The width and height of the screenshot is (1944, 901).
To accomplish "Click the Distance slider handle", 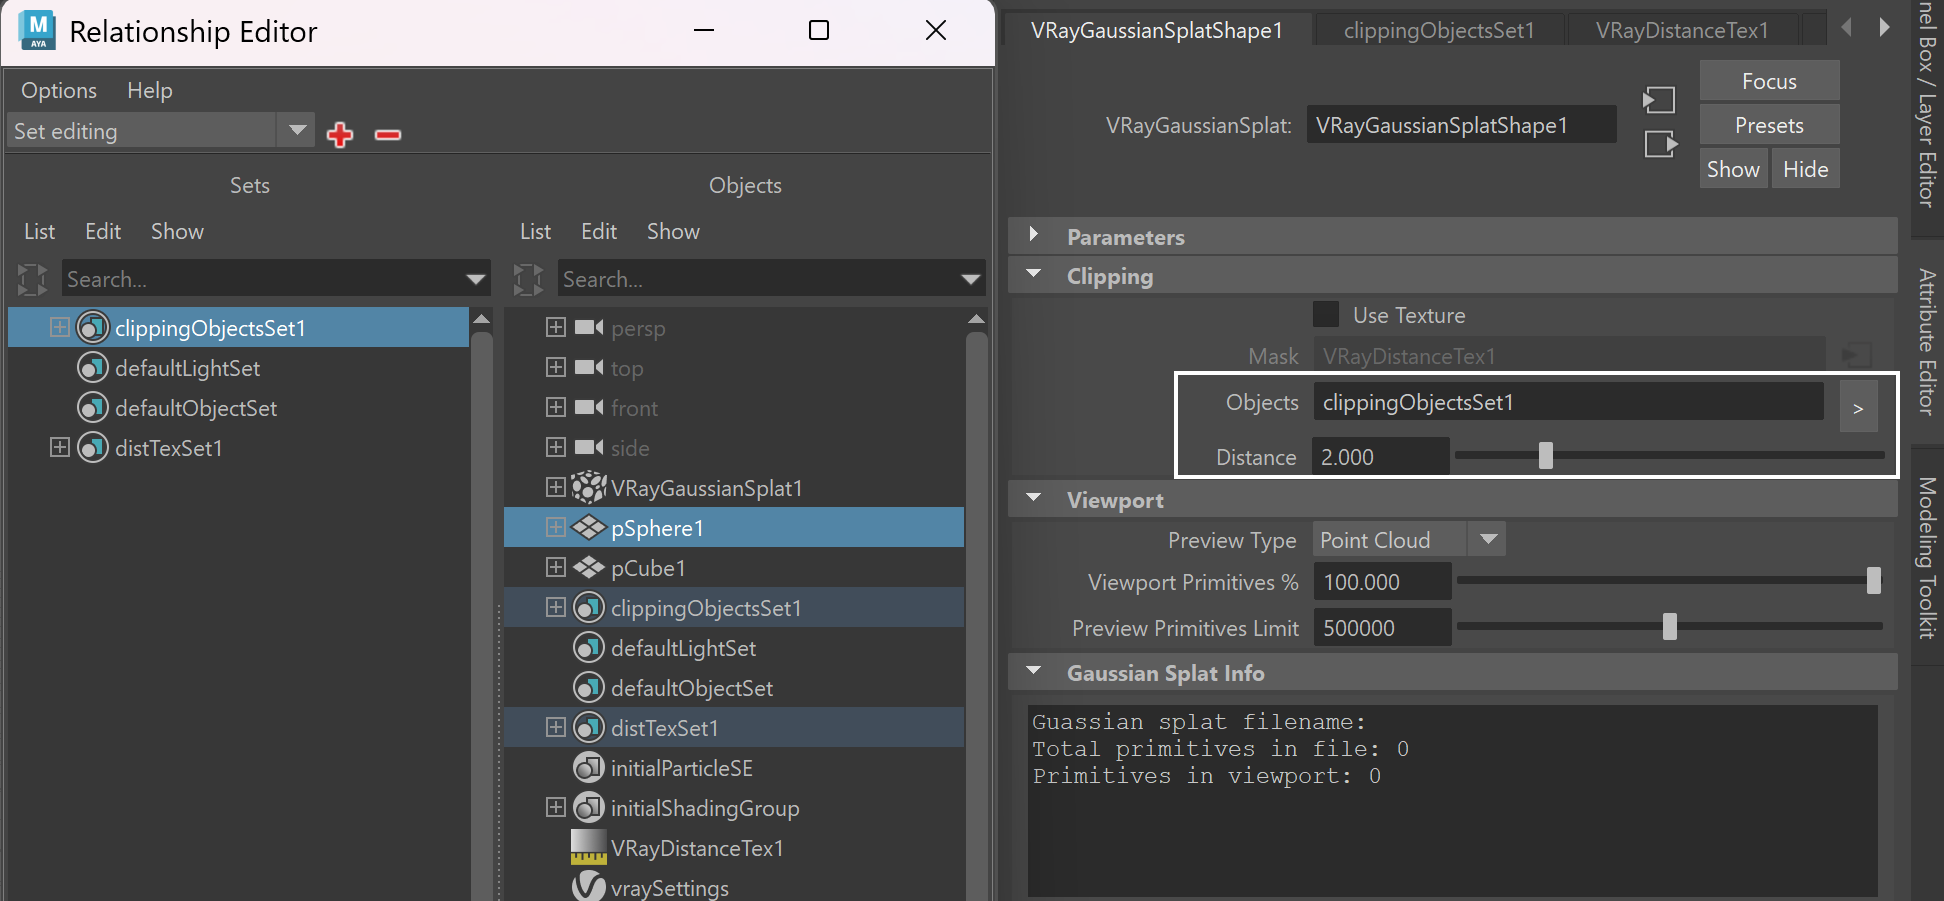I will click(1546, 455).
